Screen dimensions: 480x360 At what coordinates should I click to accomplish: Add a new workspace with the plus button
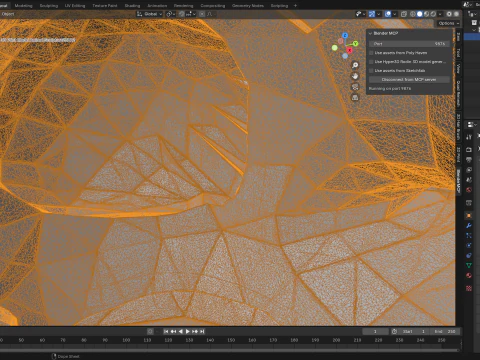click(295, 6)
